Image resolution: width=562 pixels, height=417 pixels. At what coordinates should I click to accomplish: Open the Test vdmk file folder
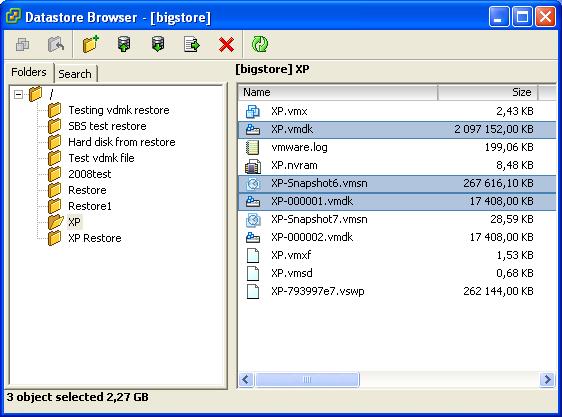[x=101, y=158]
